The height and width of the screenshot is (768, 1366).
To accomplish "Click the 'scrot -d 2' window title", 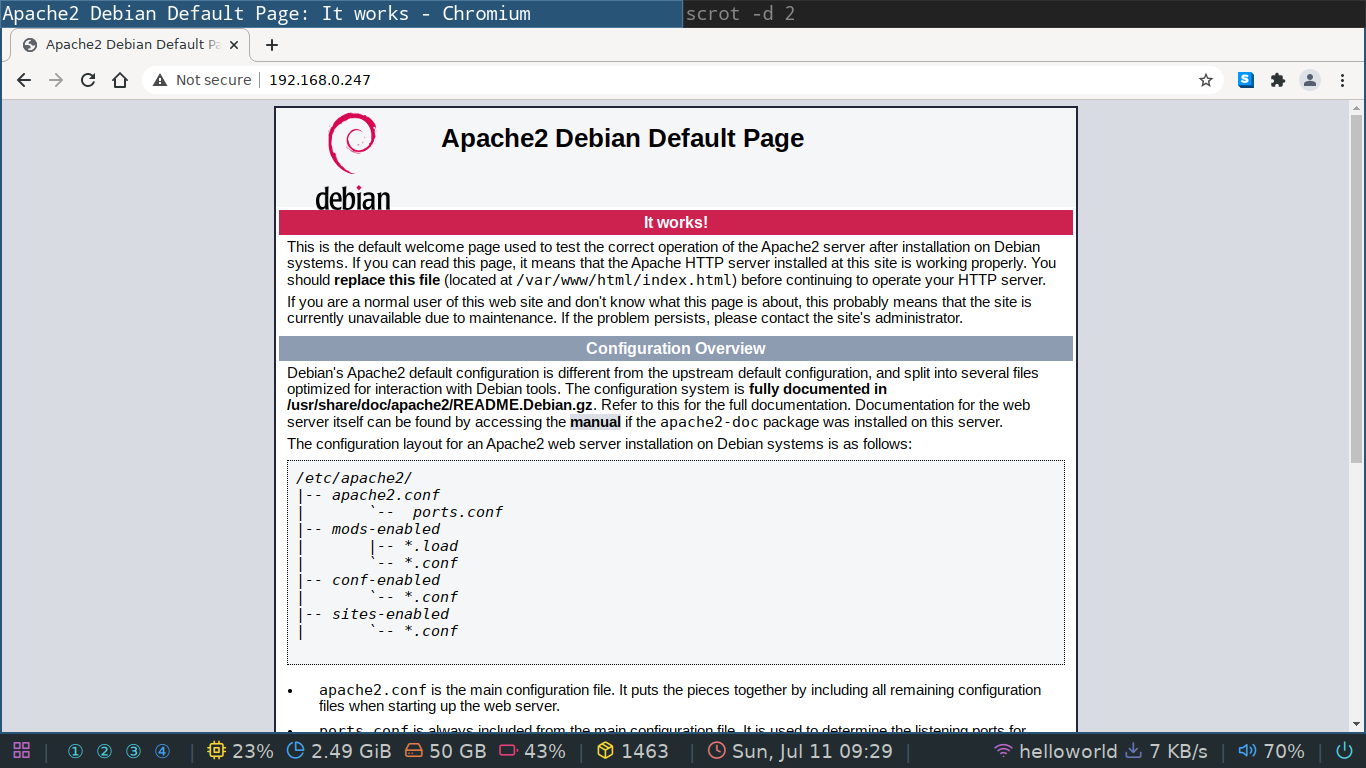I will [741, 14].
